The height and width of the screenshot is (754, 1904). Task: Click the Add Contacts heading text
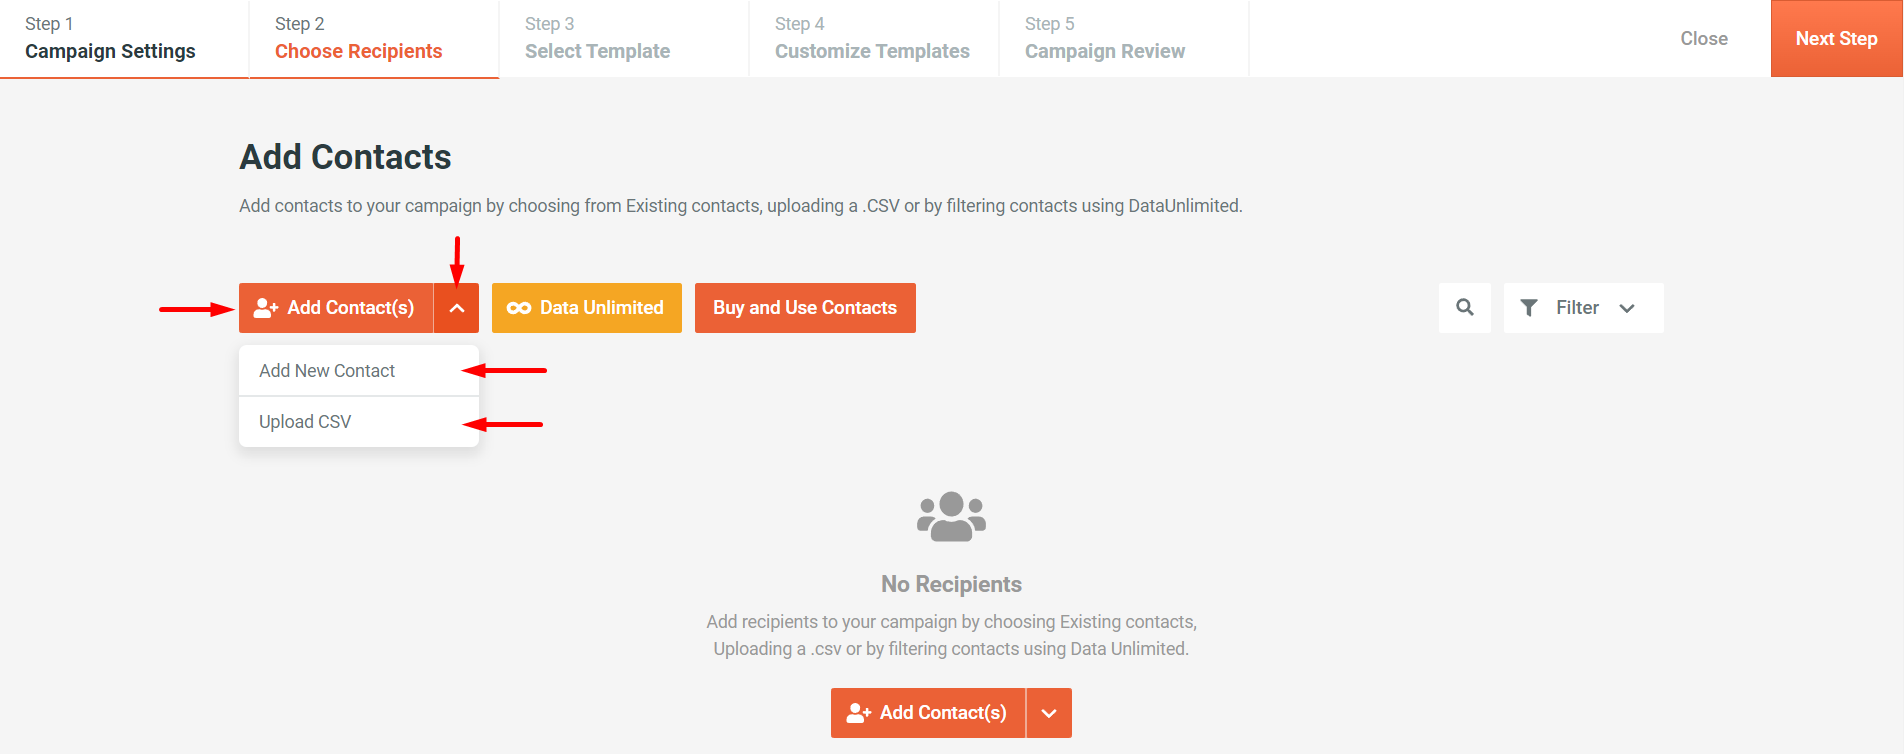tap(345, 157)
